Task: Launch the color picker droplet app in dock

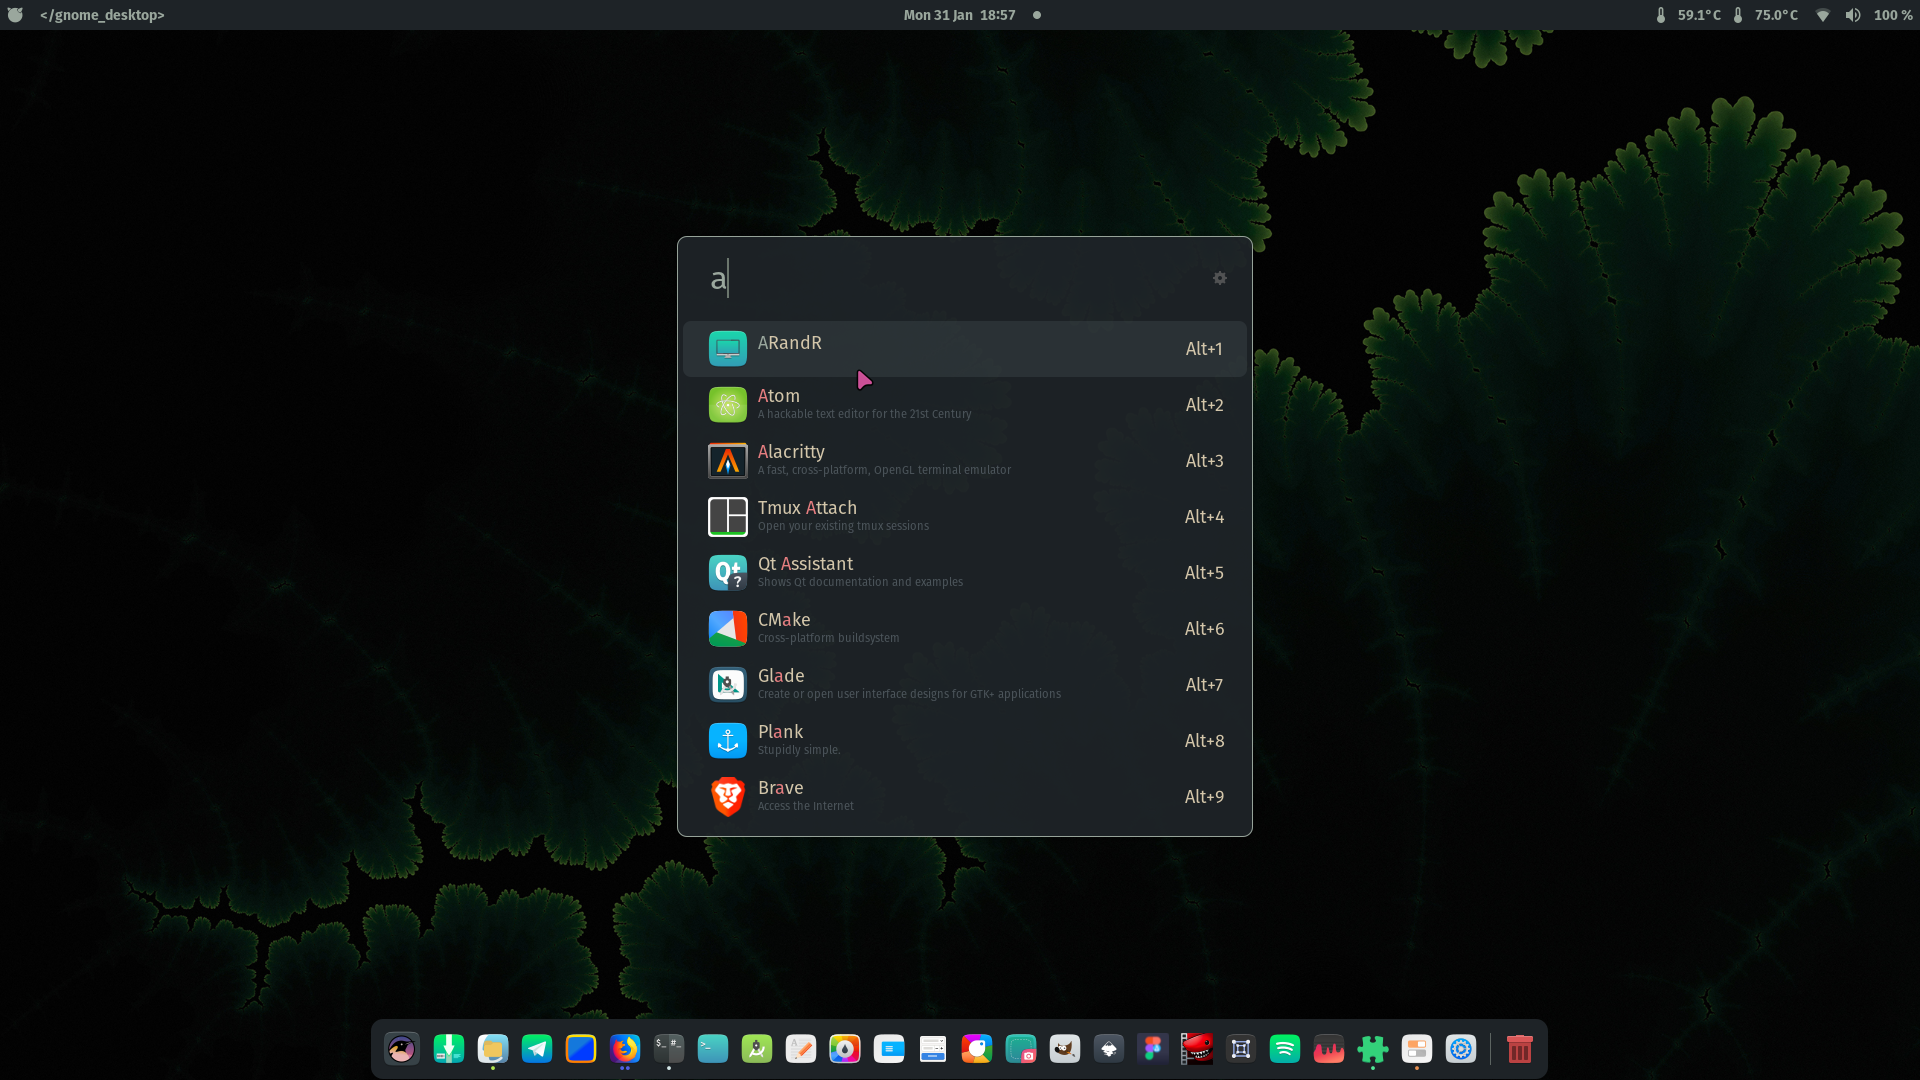Action: click(x=845, y=1049)
